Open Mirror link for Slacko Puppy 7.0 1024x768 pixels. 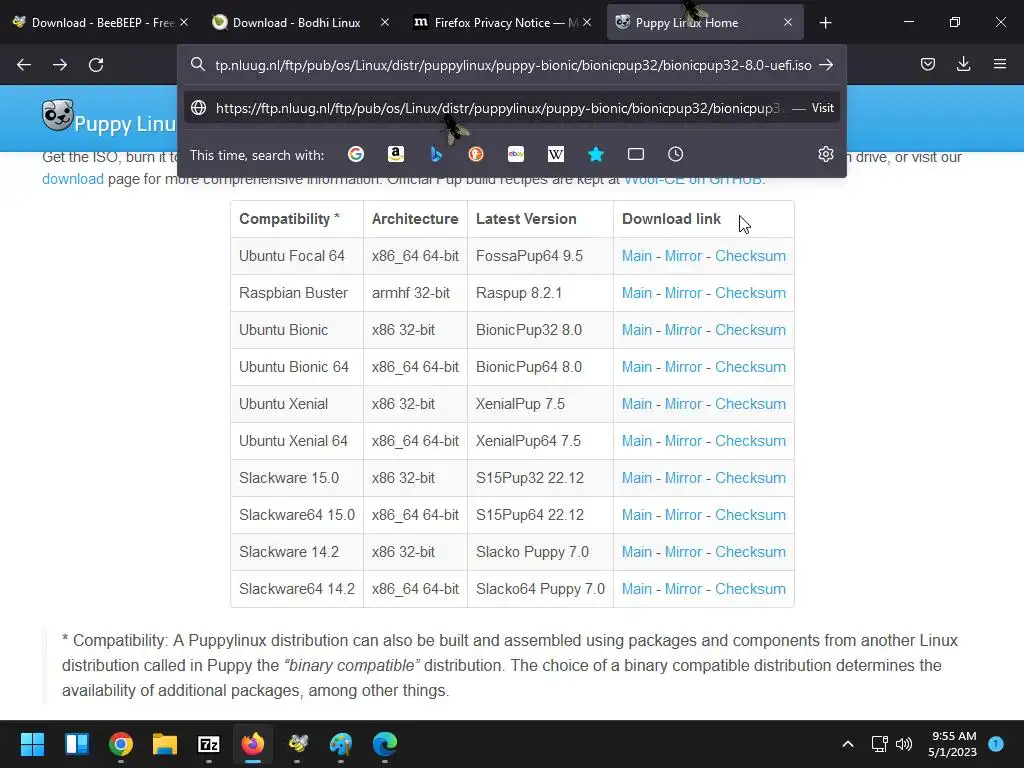pyautogui.click(x=683, y=552)
